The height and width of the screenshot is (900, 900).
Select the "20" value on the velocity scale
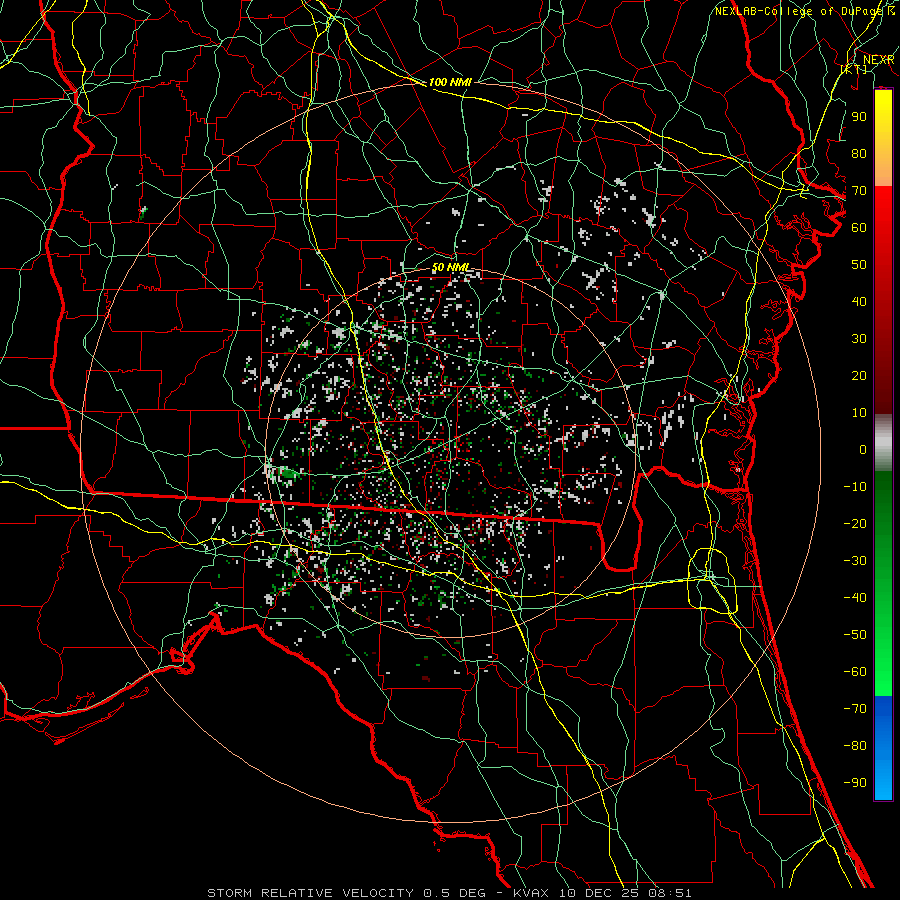point(859,376)
